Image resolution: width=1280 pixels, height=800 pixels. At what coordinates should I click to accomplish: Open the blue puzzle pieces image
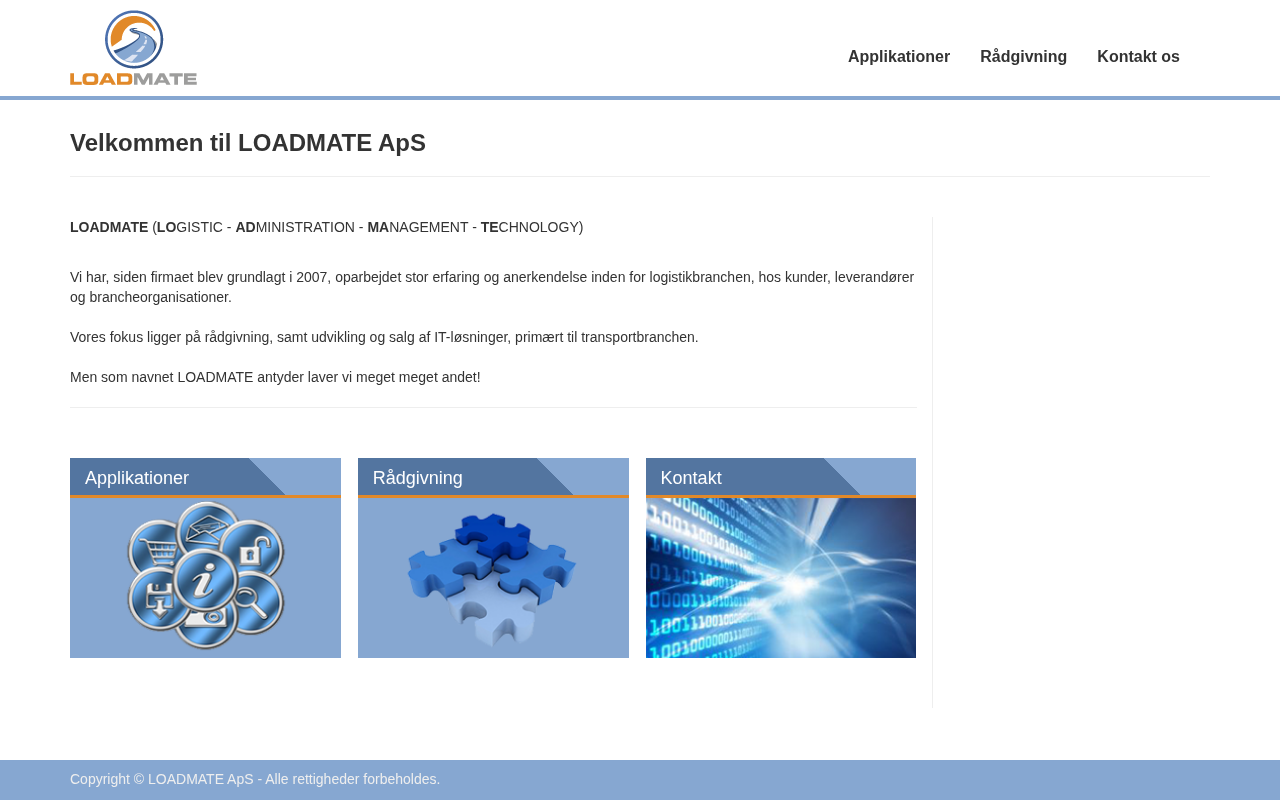(x=493, y=578)
